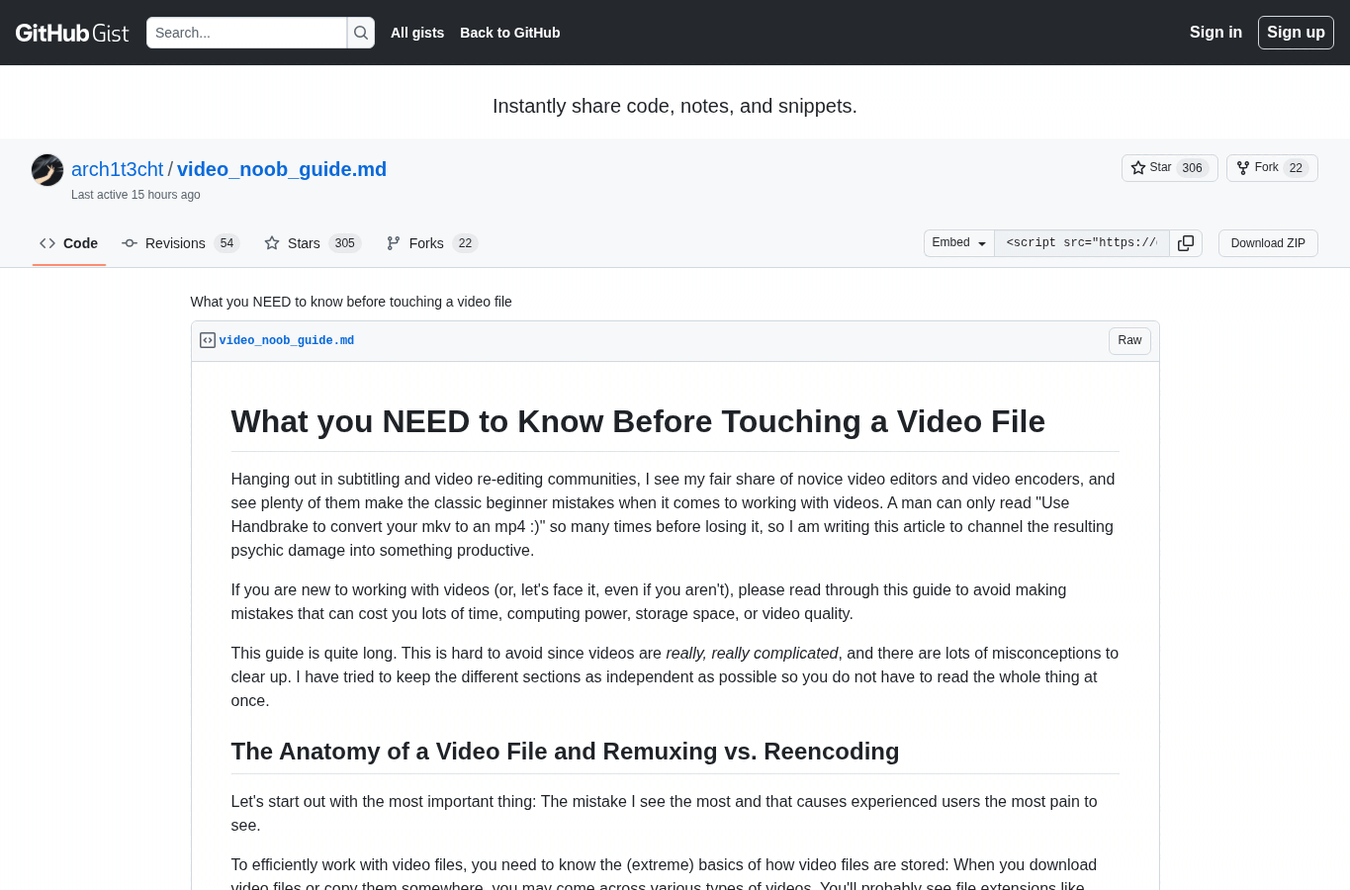Focus the Search gists field
Screen dimensions: 1350x890
pyautogui.click(x=247, y=33)
